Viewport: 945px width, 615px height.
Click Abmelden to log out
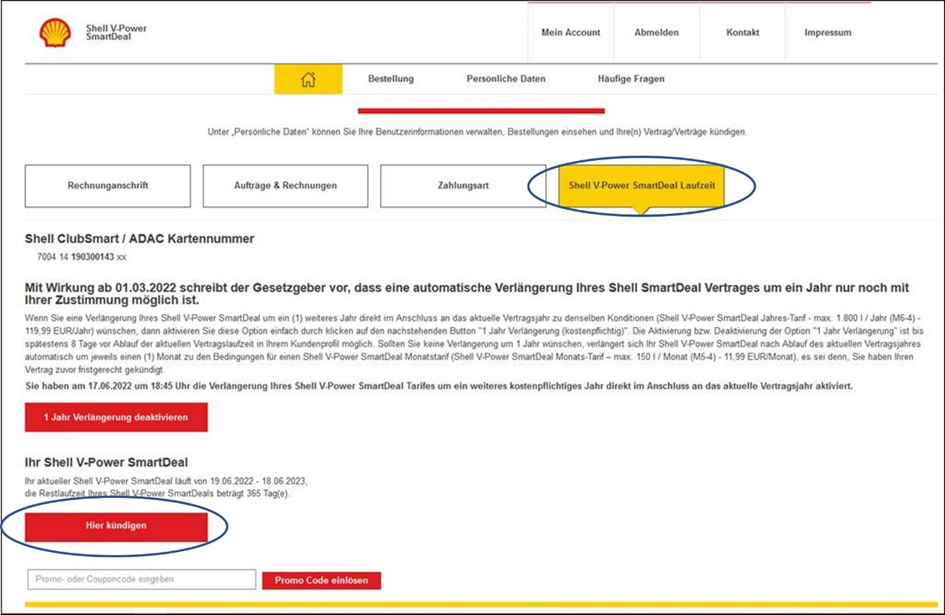(x=656, y=33)
